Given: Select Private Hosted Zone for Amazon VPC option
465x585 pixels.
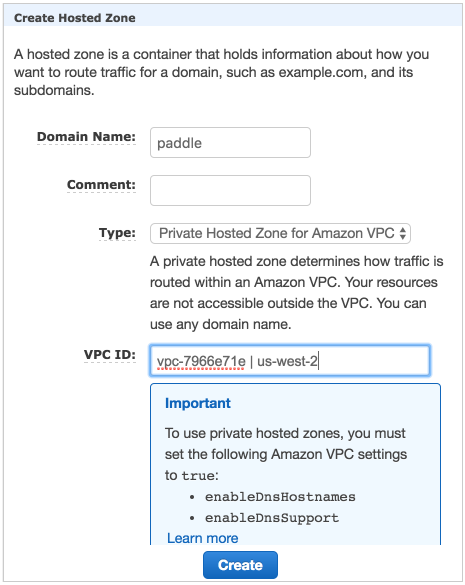Looking at the screenshot, I should point(277,234).
